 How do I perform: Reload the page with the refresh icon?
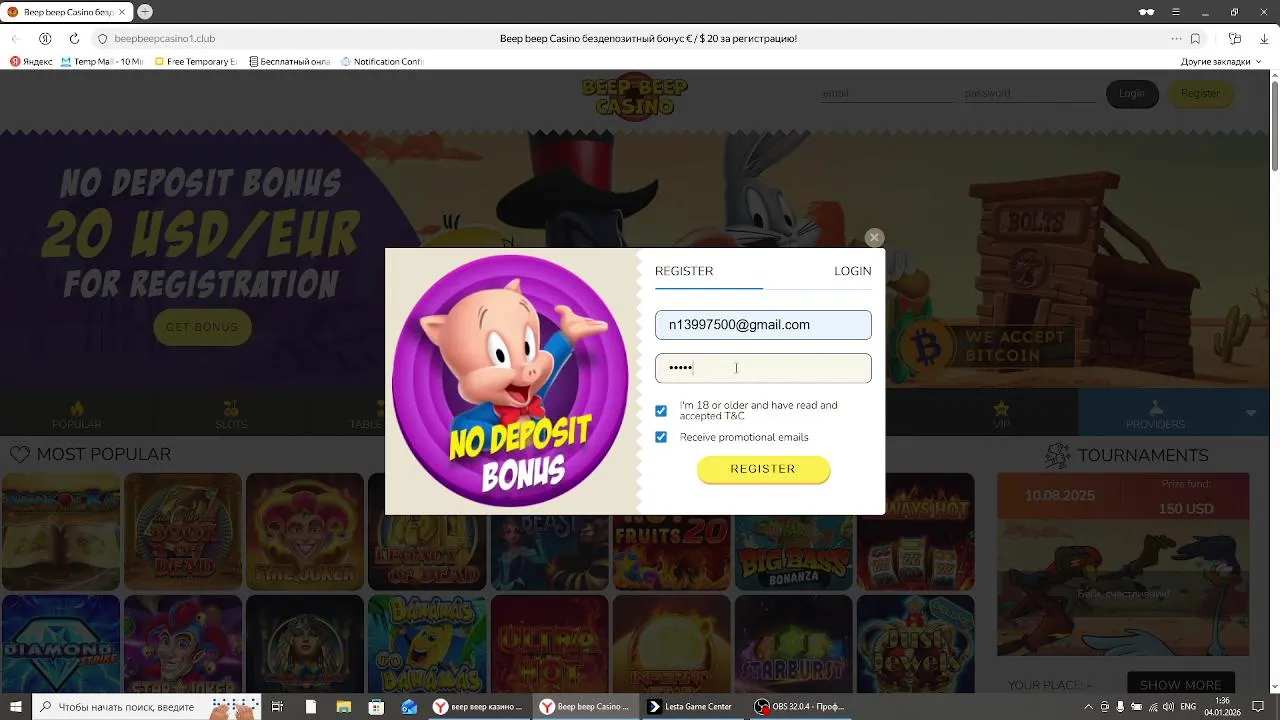(74, 38)
